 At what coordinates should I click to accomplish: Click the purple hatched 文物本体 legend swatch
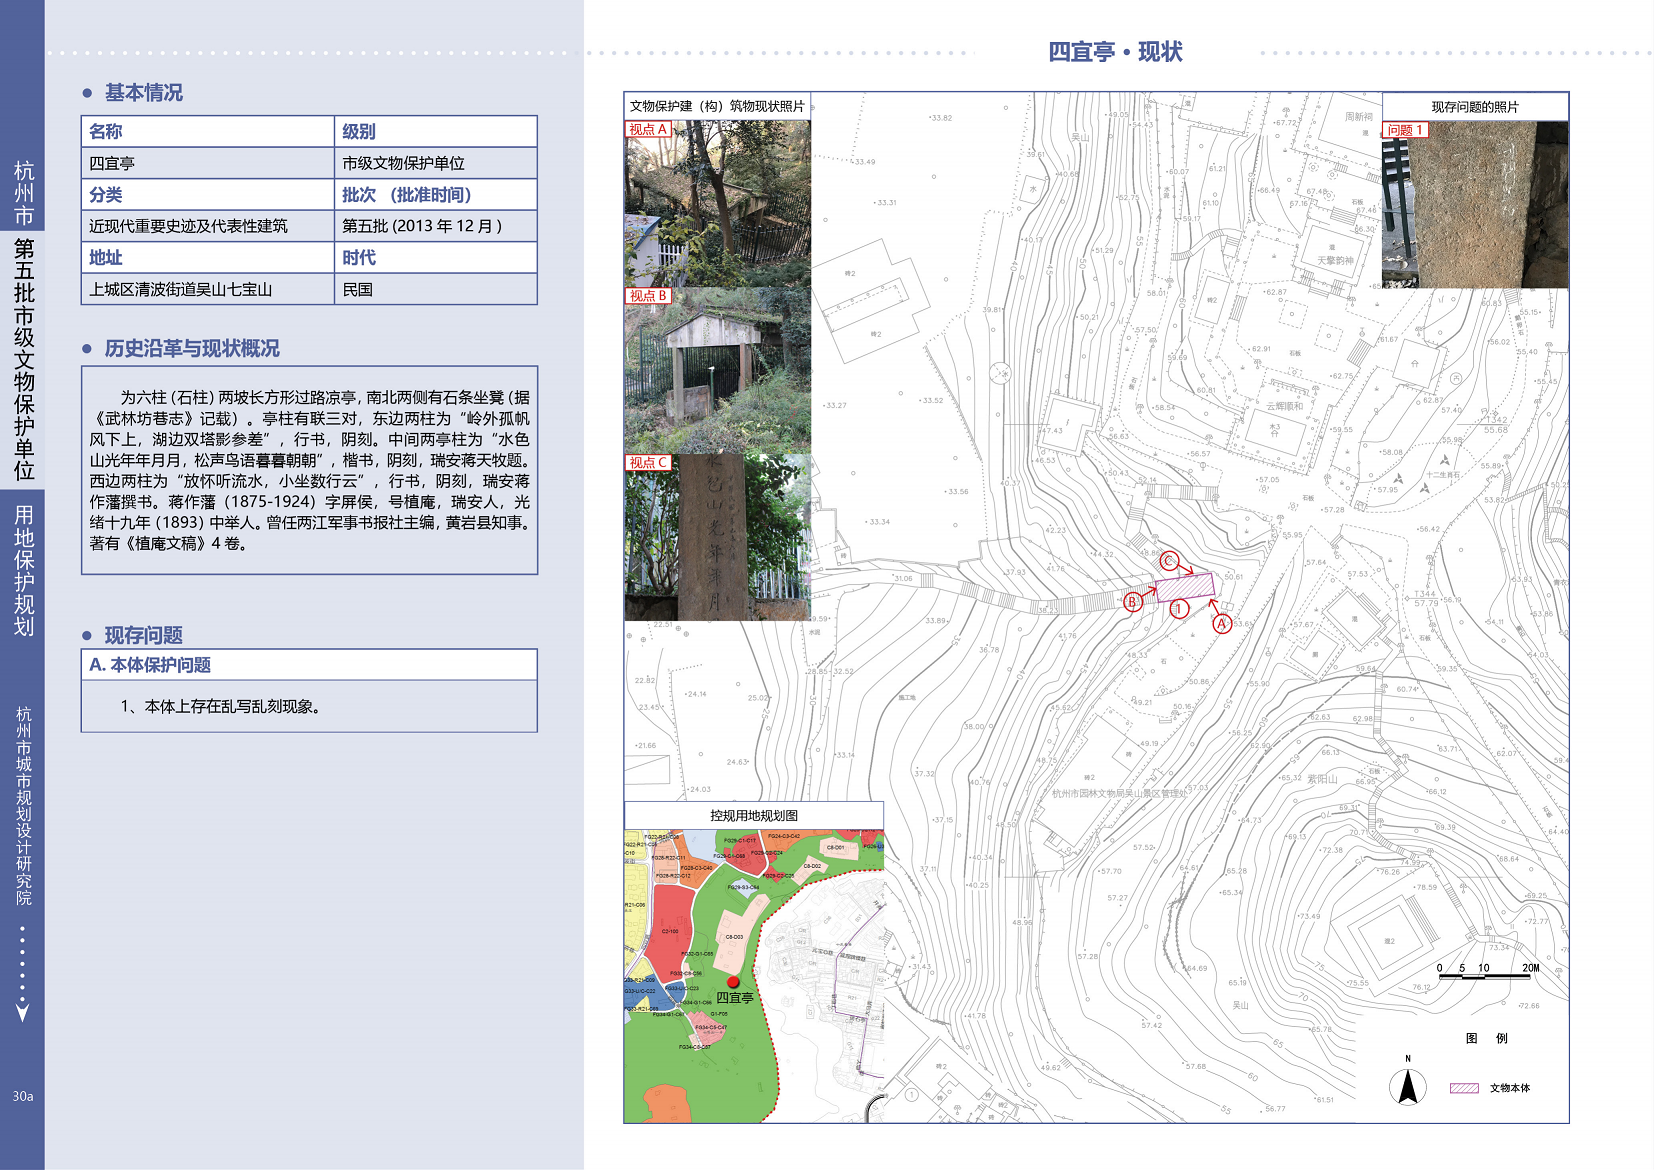[x=1464, y=1088]
